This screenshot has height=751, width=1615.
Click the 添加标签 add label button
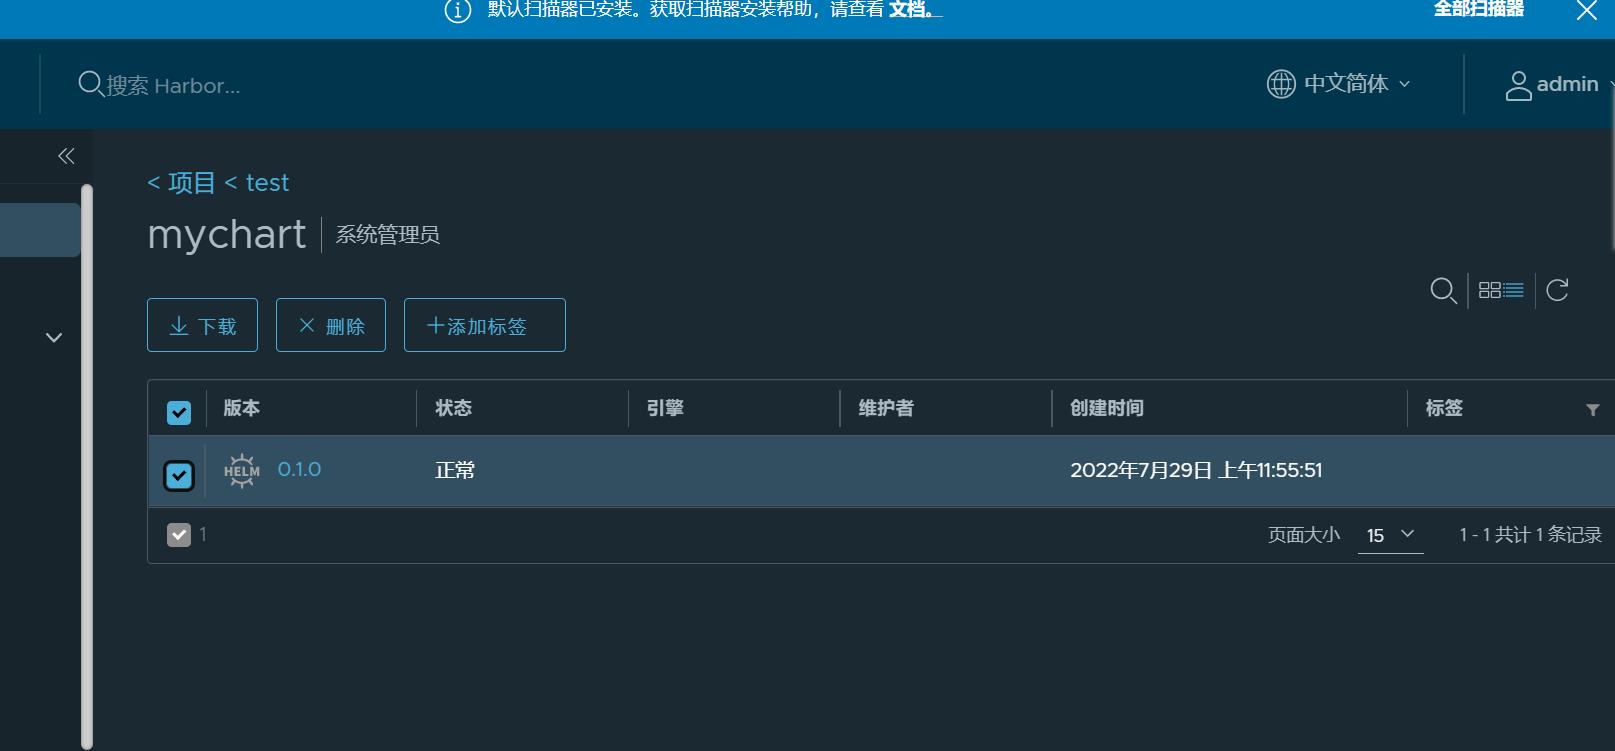(x=485, y=325)
